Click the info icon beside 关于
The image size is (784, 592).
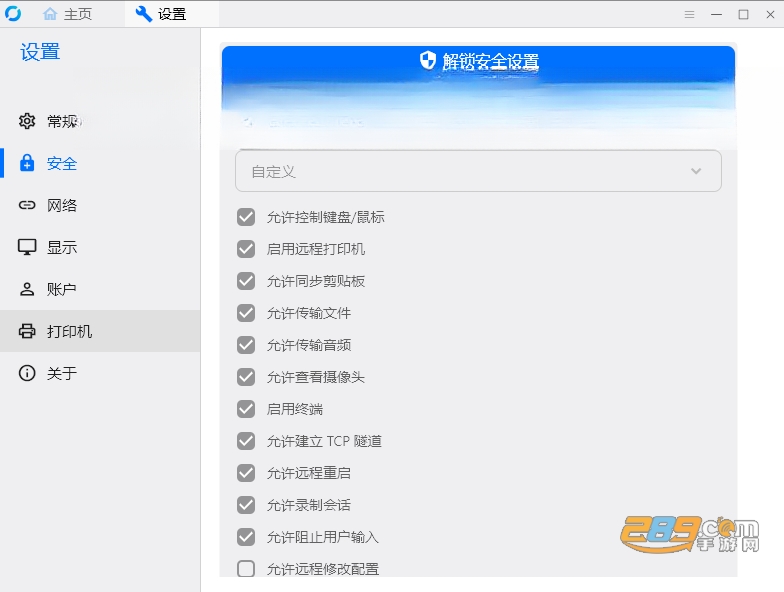click(x=27, y=373)
